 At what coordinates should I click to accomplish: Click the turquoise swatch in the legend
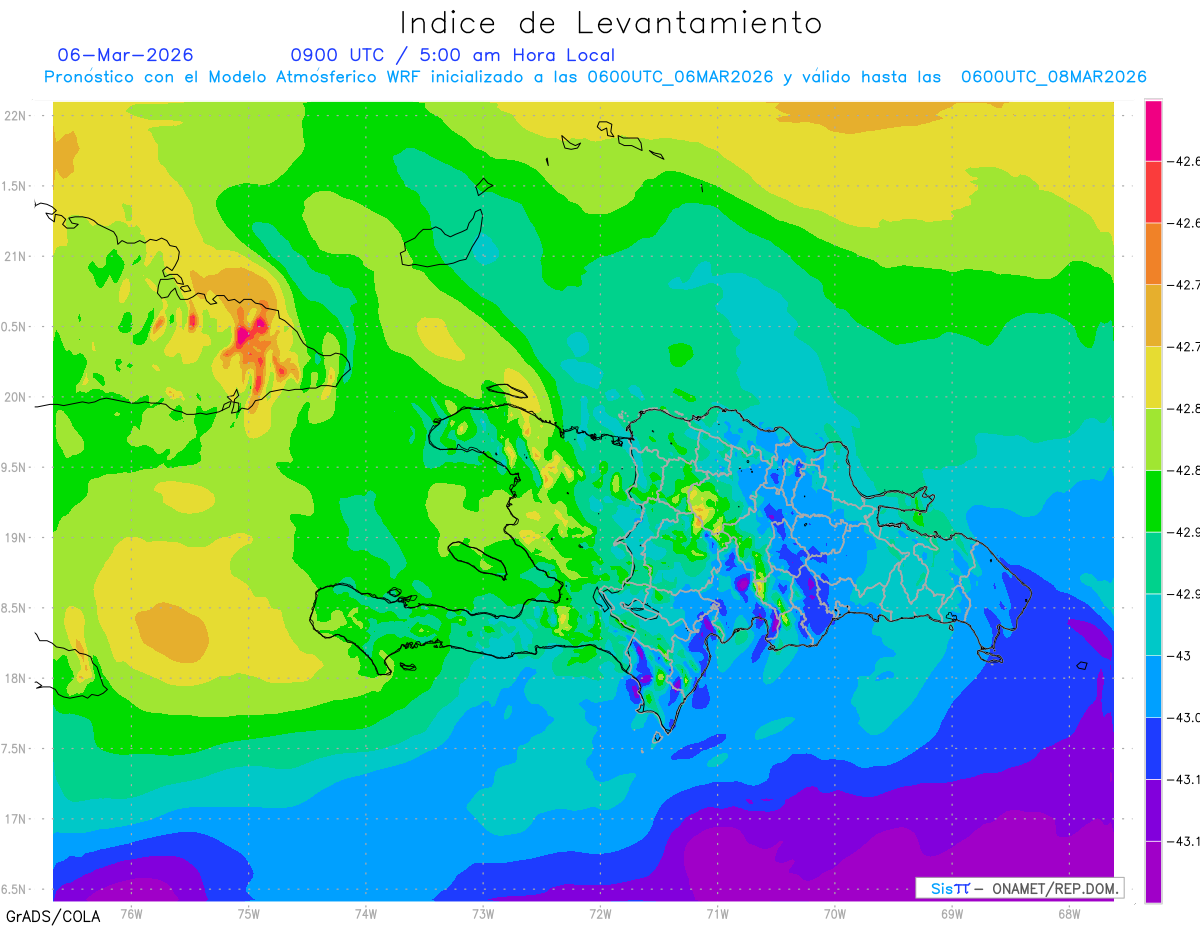pyautogui.click(x=1153, y=625)
